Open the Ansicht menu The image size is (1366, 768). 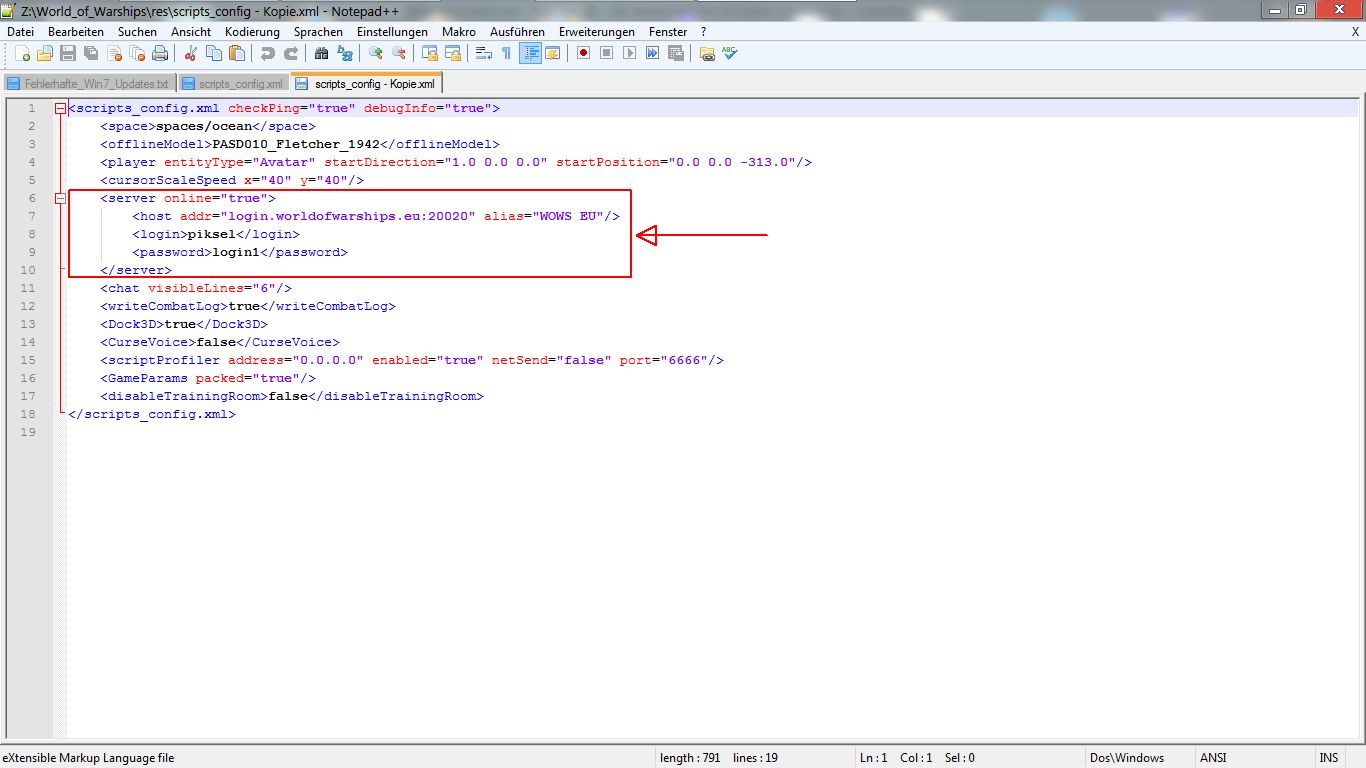[x=191, y=32]
